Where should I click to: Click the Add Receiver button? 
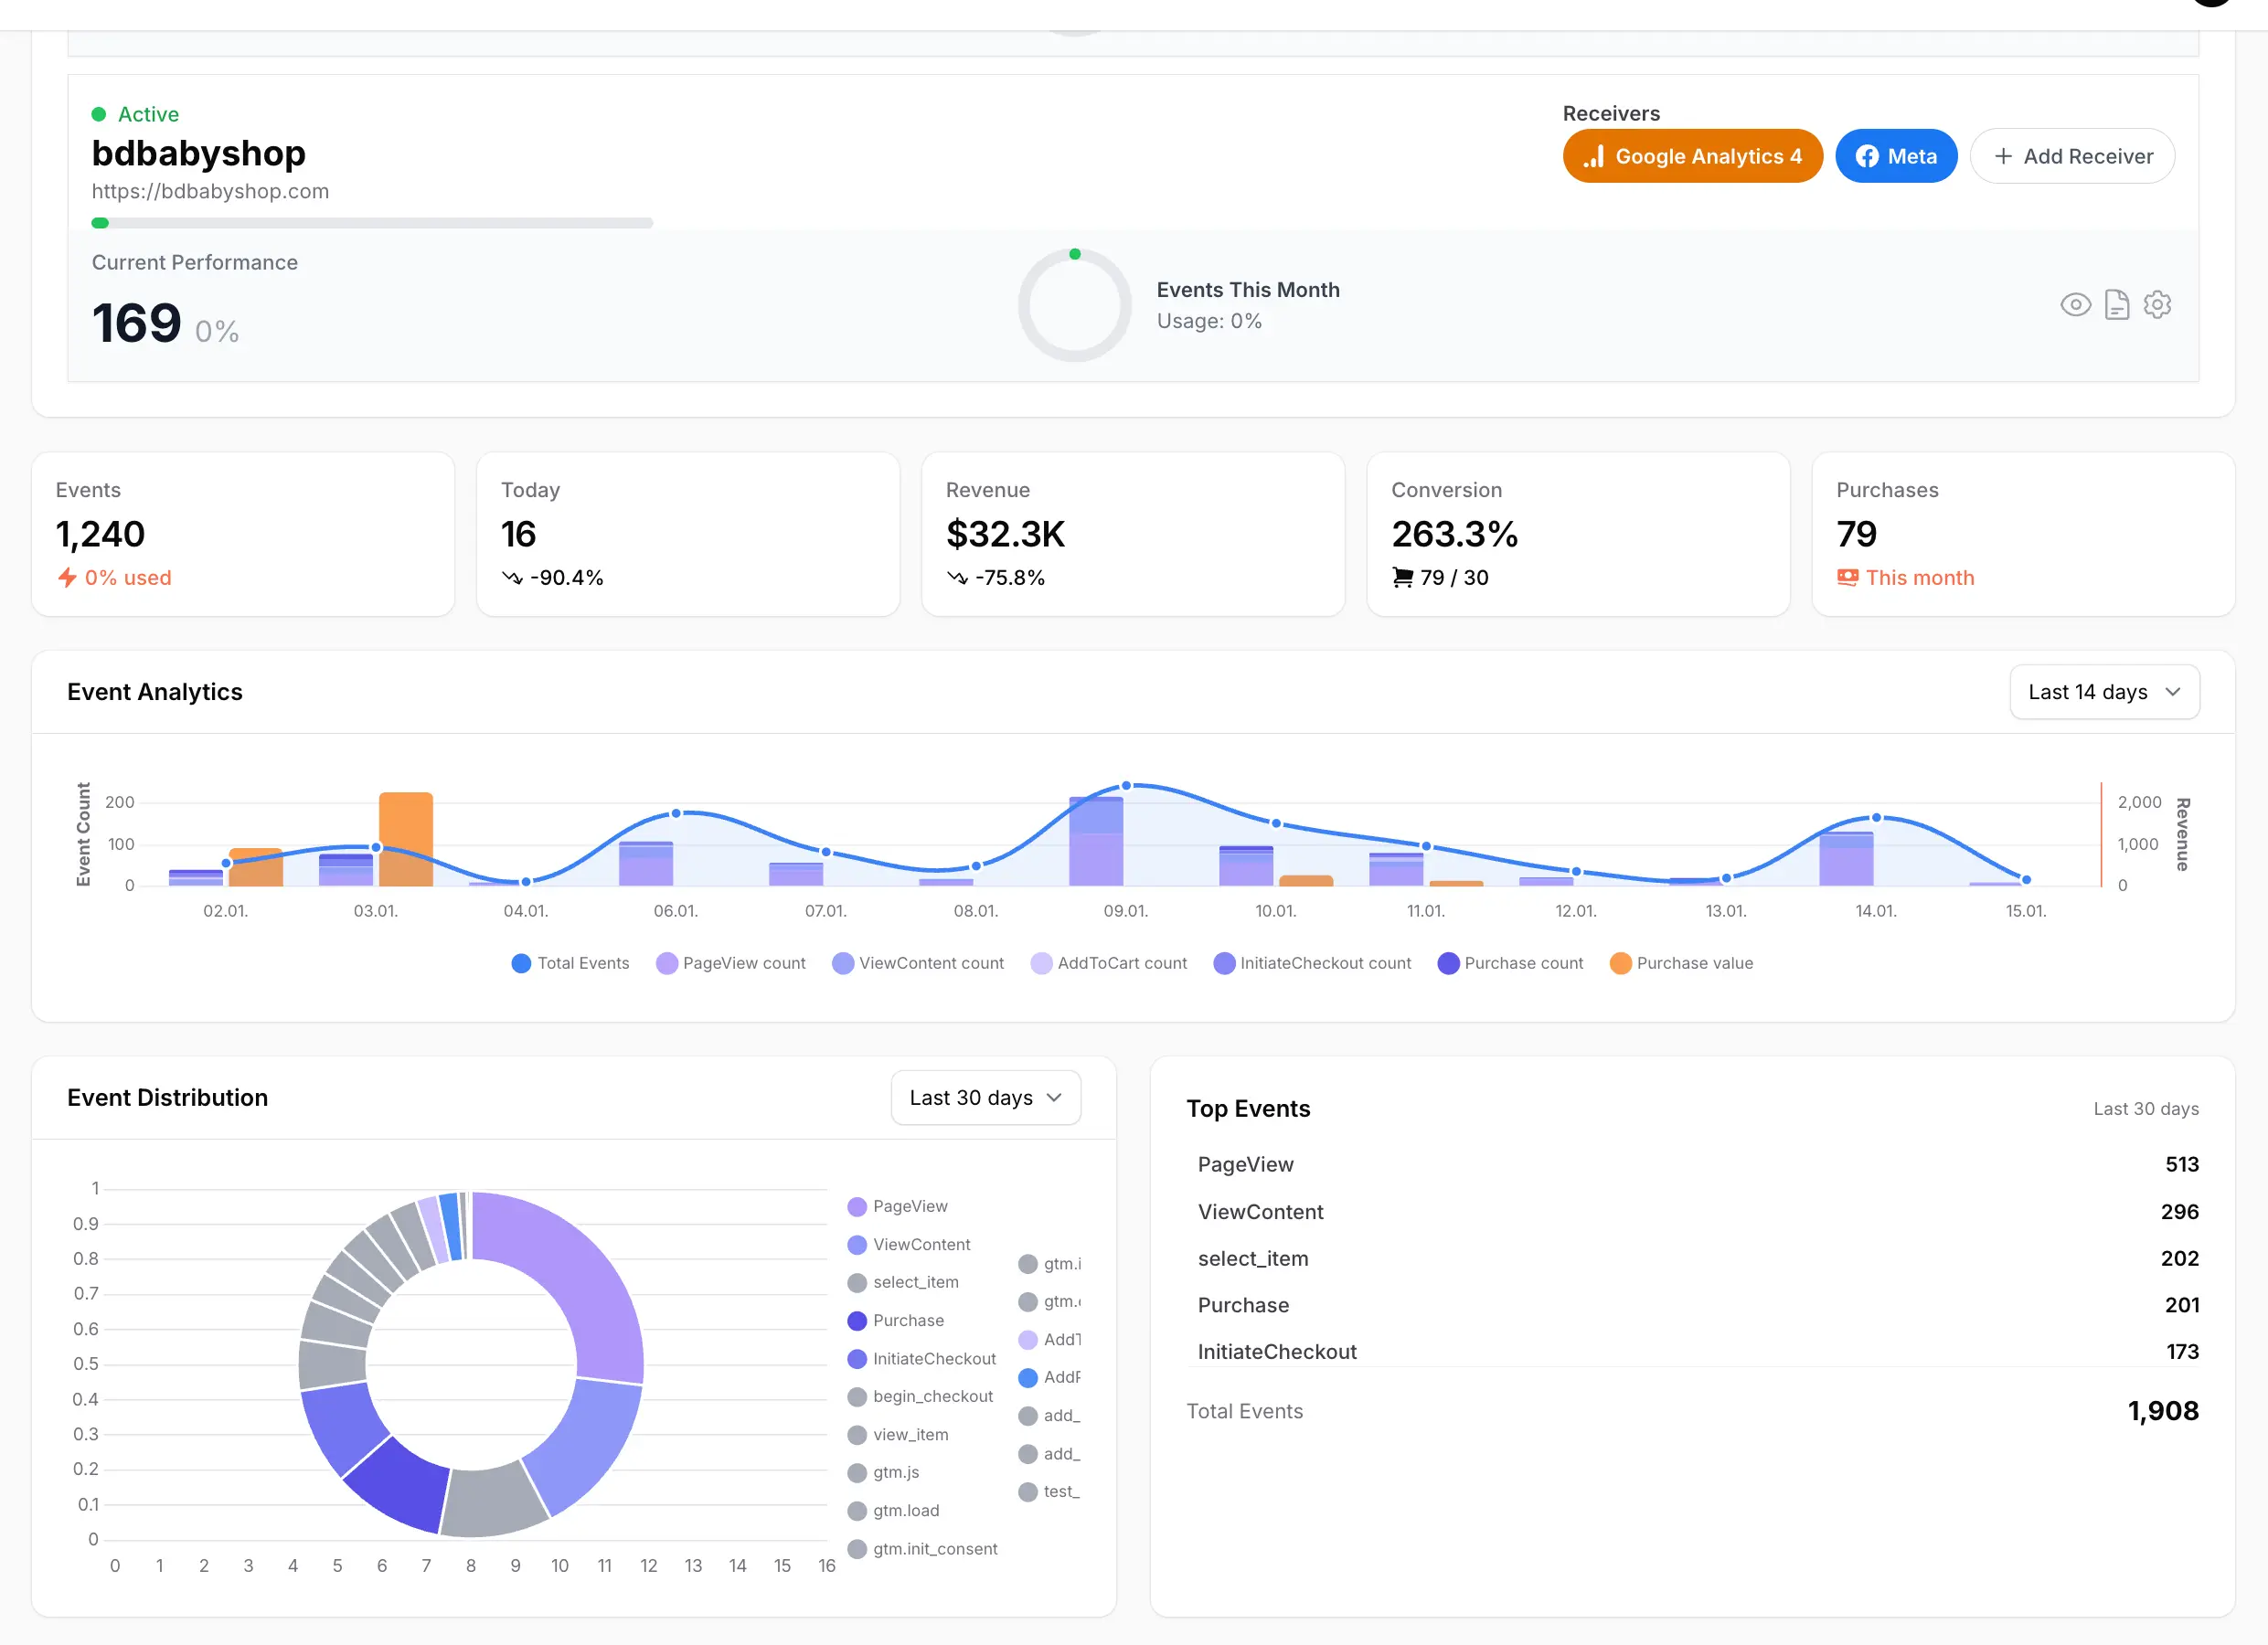click(2072, 156)
